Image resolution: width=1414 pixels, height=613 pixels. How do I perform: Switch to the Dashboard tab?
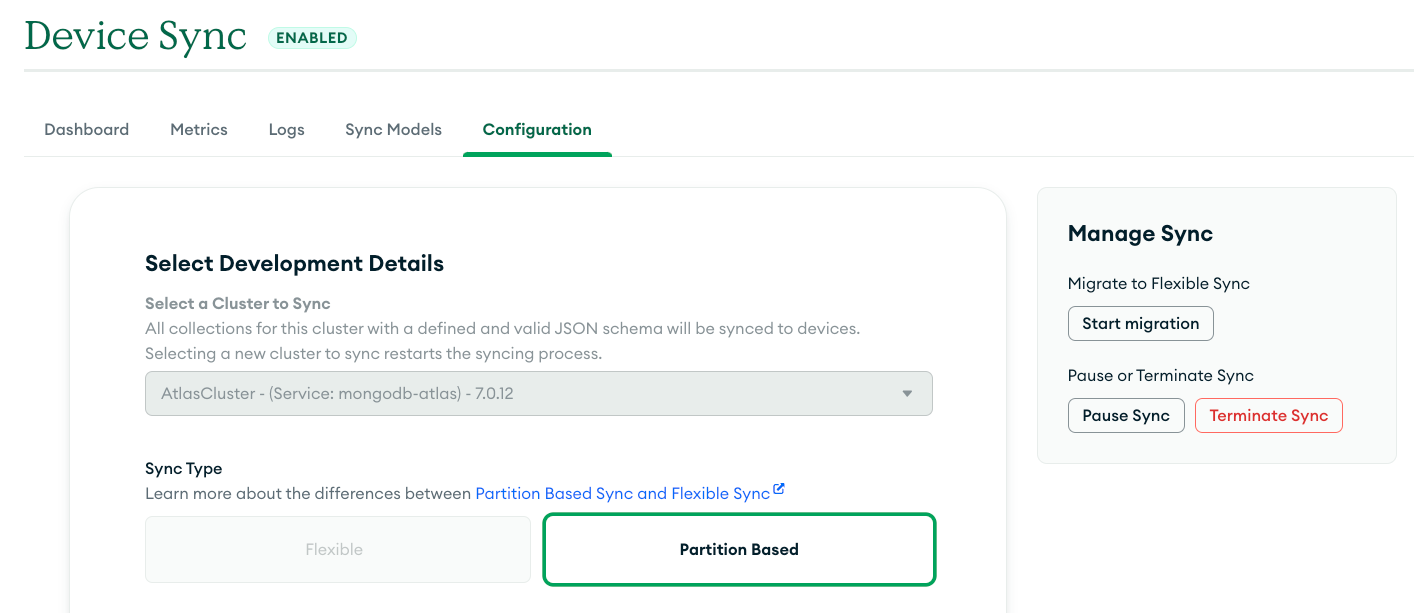(87, 130)
